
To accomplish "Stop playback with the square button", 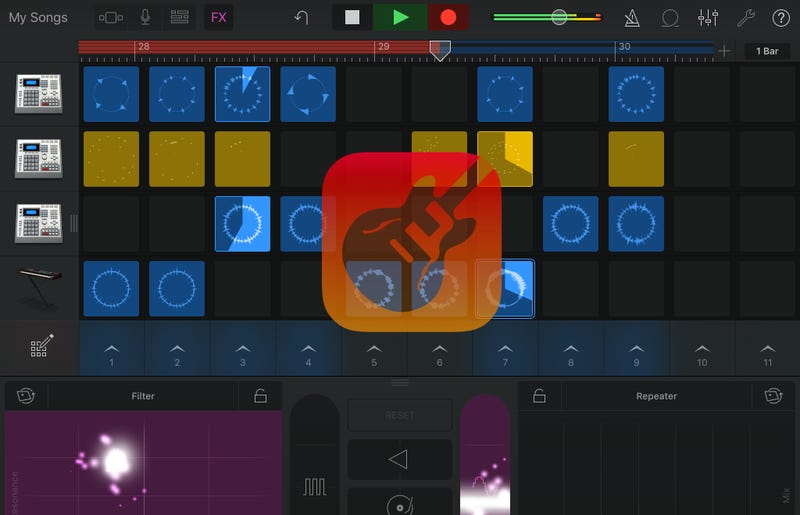I will (x=352, y=17).
